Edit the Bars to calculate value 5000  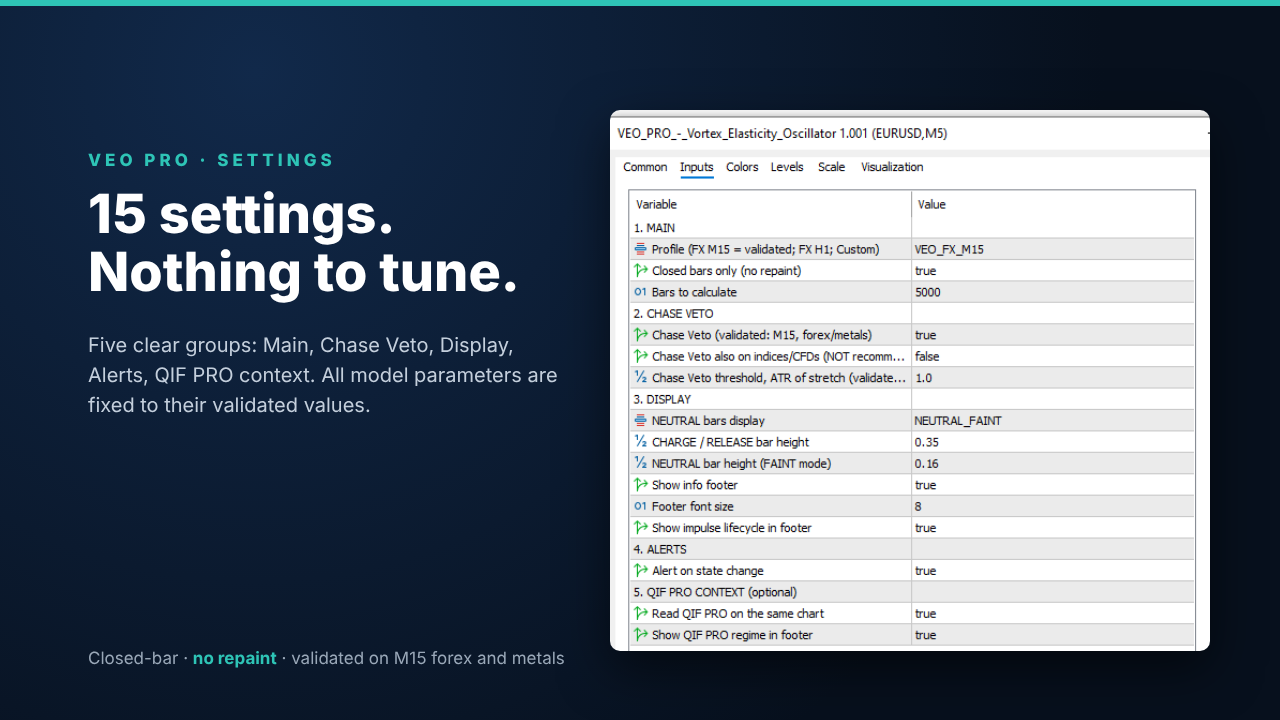pos(1053,292)
